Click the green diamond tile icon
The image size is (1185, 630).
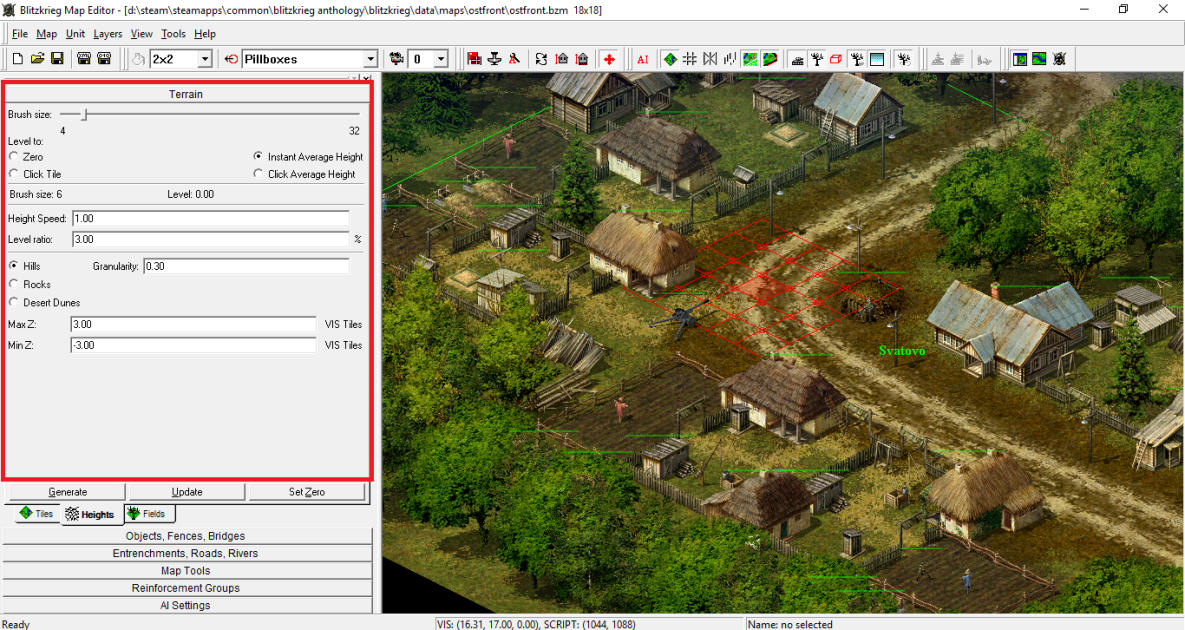pyautogui.click(x=670, y=59)
